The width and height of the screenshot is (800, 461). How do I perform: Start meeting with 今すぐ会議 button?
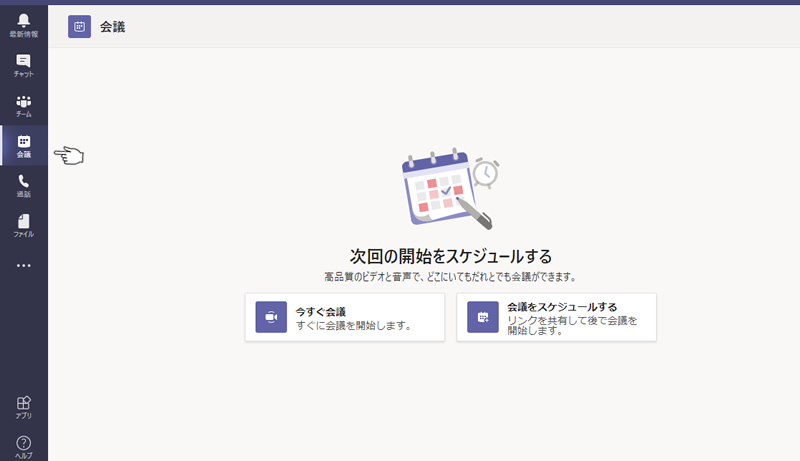(x=345, y=317)
